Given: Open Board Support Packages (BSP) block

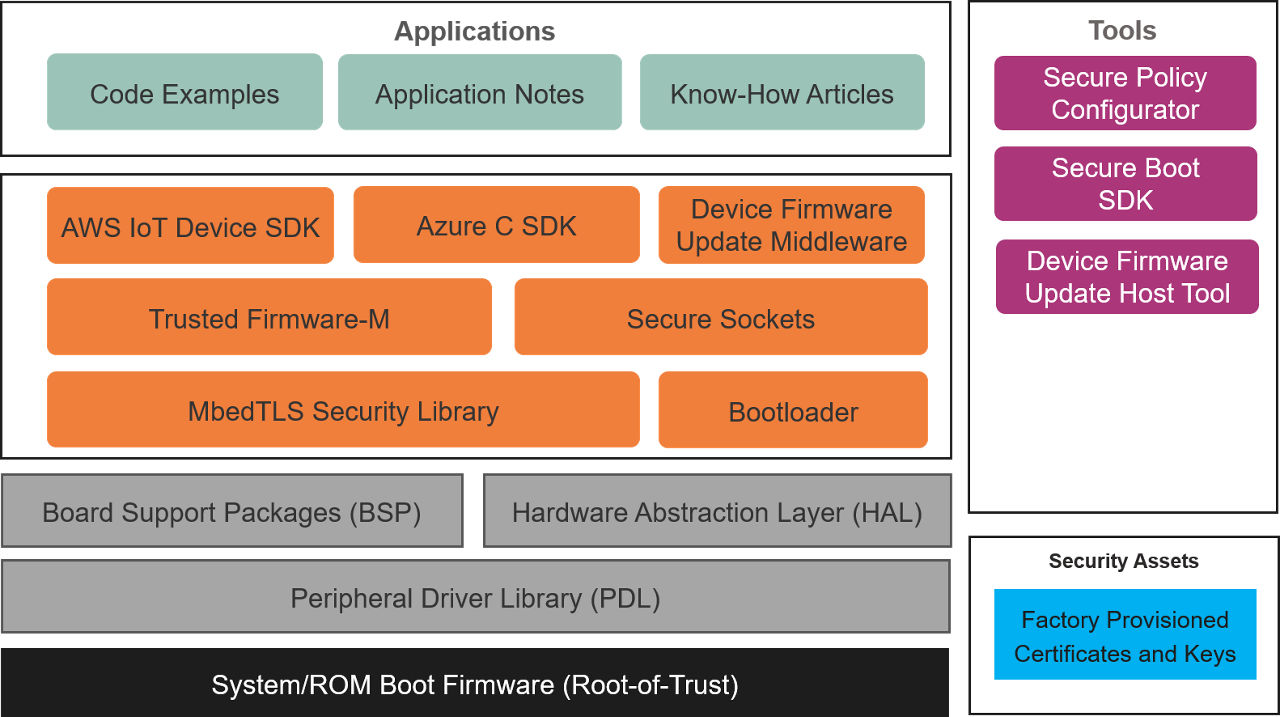Looking at the screenshot, I should click(x=232, y=511).
